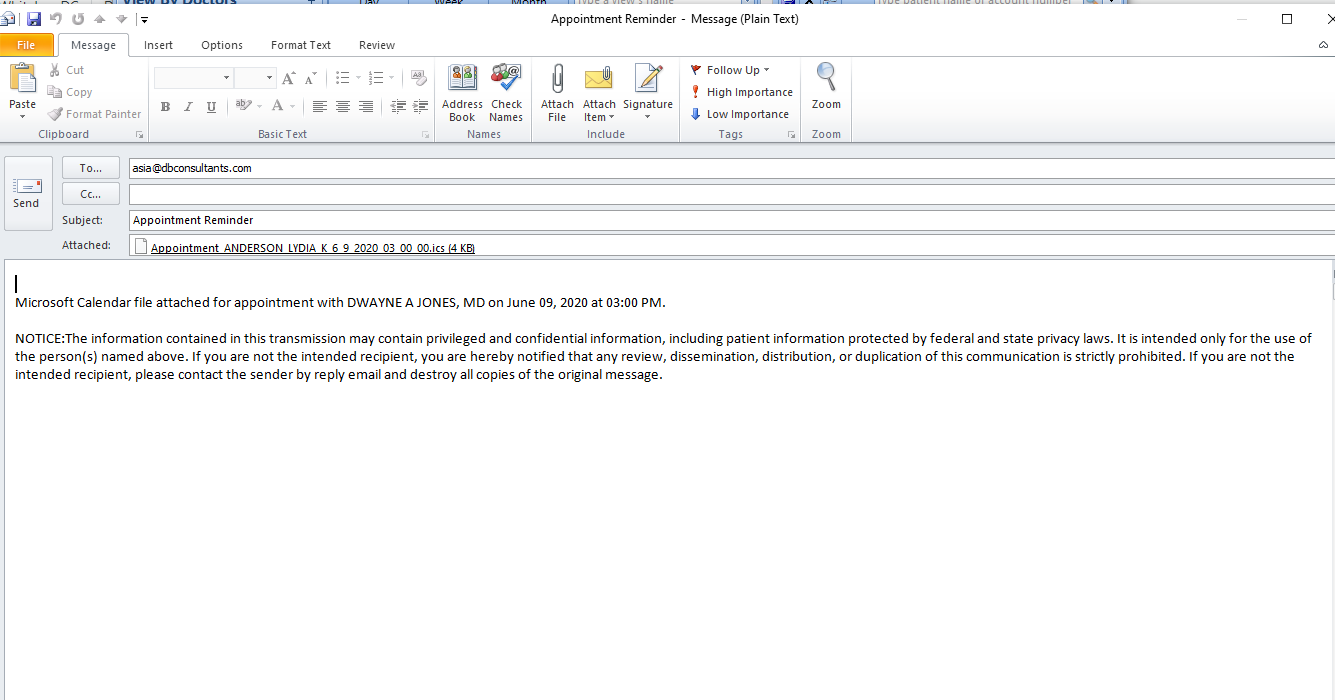Open the Format Text ribbon tab
The image size is (1335, 700).
tap(301, 45)
